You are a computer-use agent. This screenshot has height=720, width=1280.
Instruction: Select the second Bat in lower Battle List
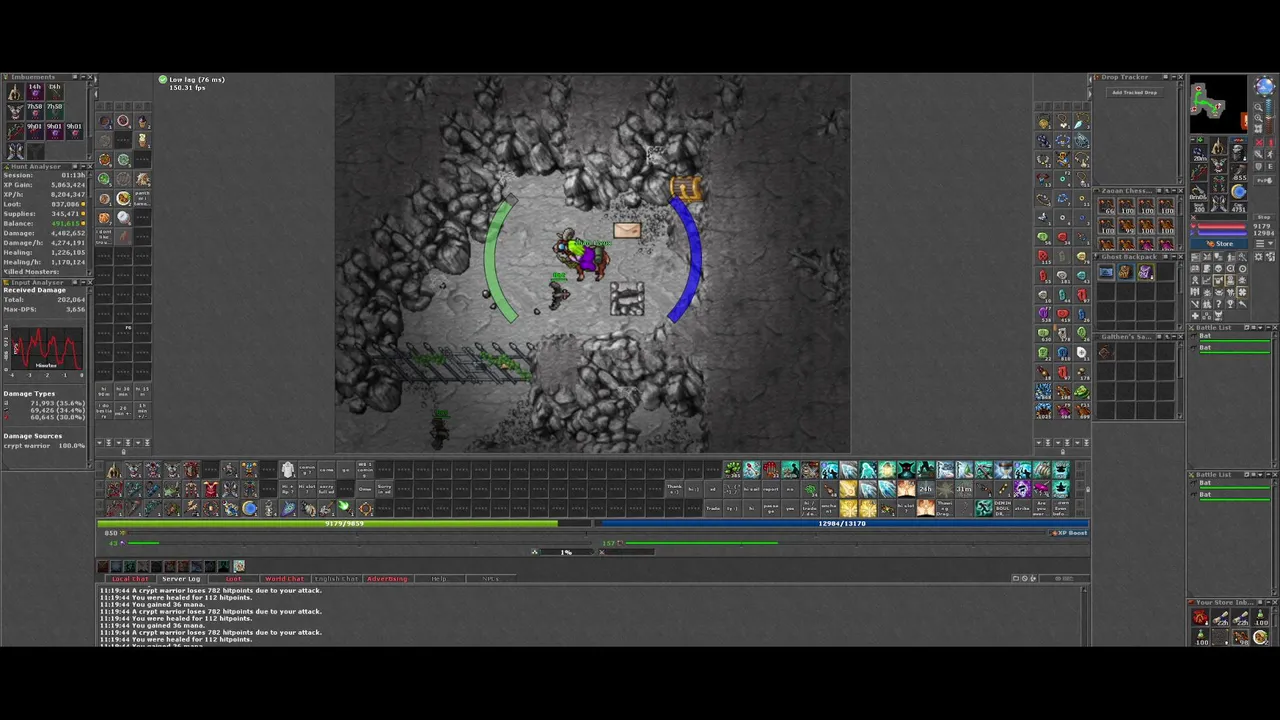tap(1235, 494)
